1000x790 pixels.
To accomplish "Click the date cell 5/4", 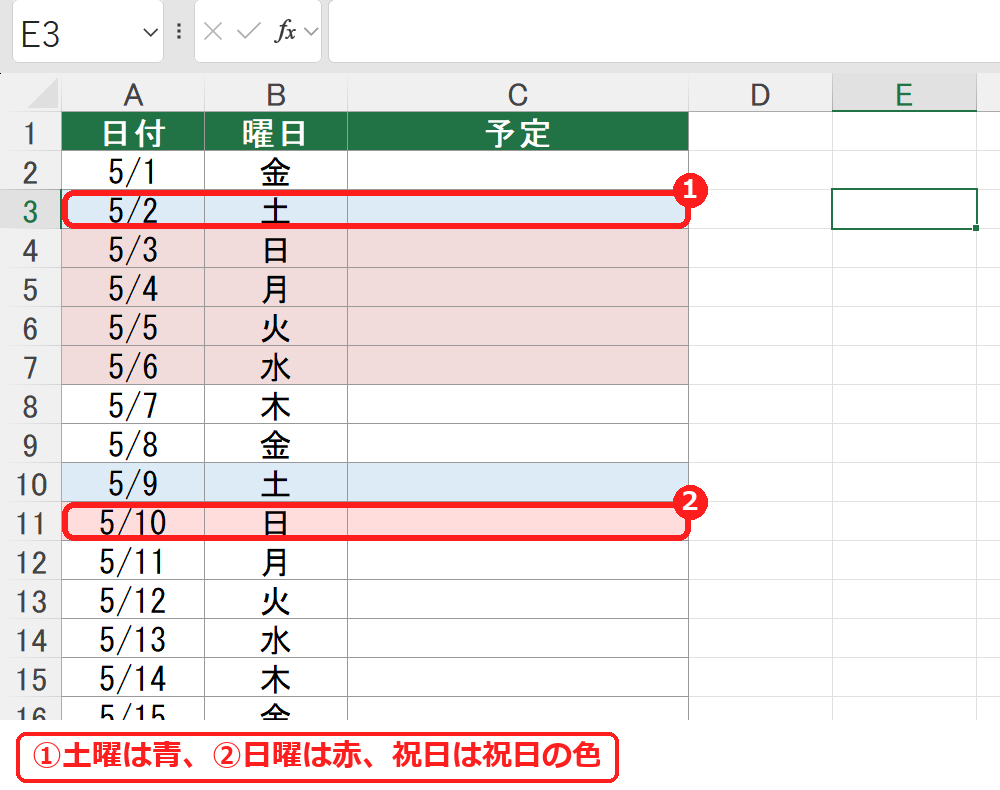I will pos(133,288).
